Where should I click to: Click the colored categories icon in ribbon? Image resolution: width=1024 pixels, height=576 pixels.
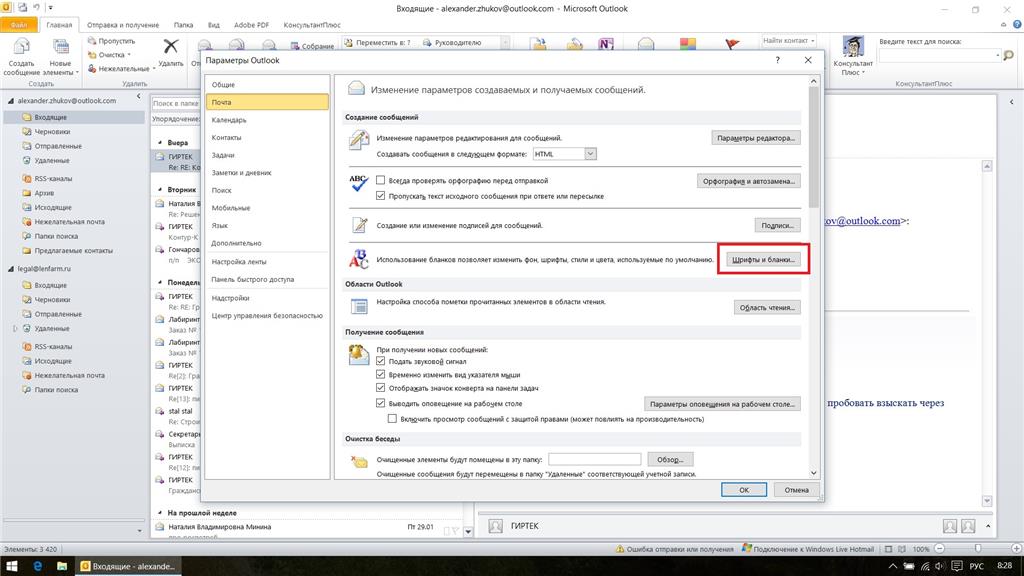688,44
